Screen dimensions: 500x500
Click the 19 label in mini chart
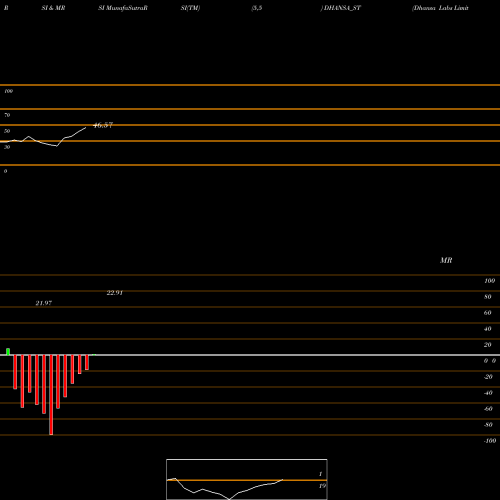(322, 486)
